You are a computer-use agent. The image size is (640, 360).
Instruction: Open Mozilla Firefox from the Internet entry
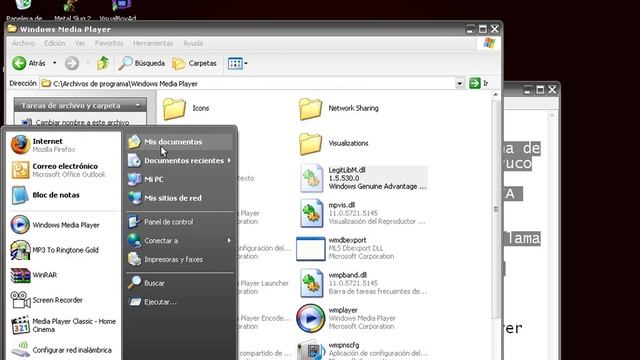(x=63, y=145)
